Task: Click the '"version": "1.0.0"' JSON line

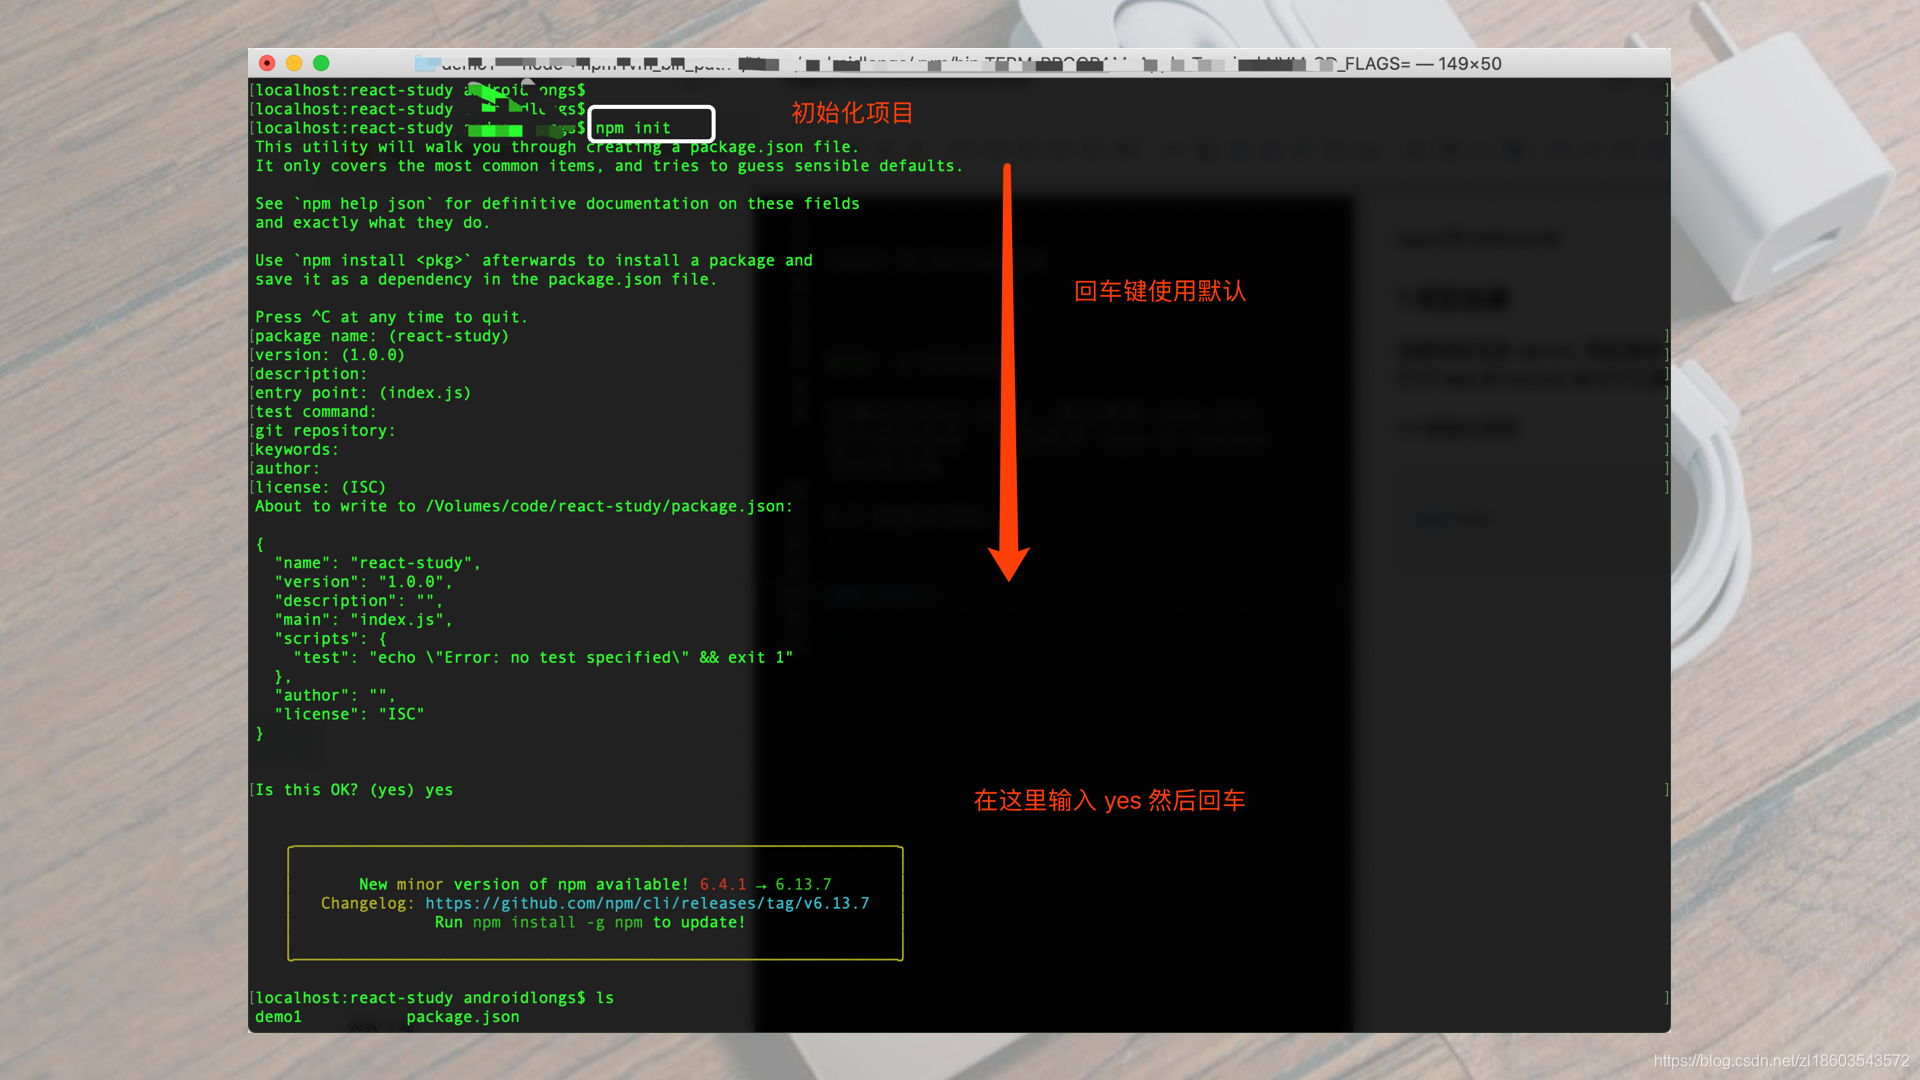Action: pyautogui.click(x=364, y=582)
